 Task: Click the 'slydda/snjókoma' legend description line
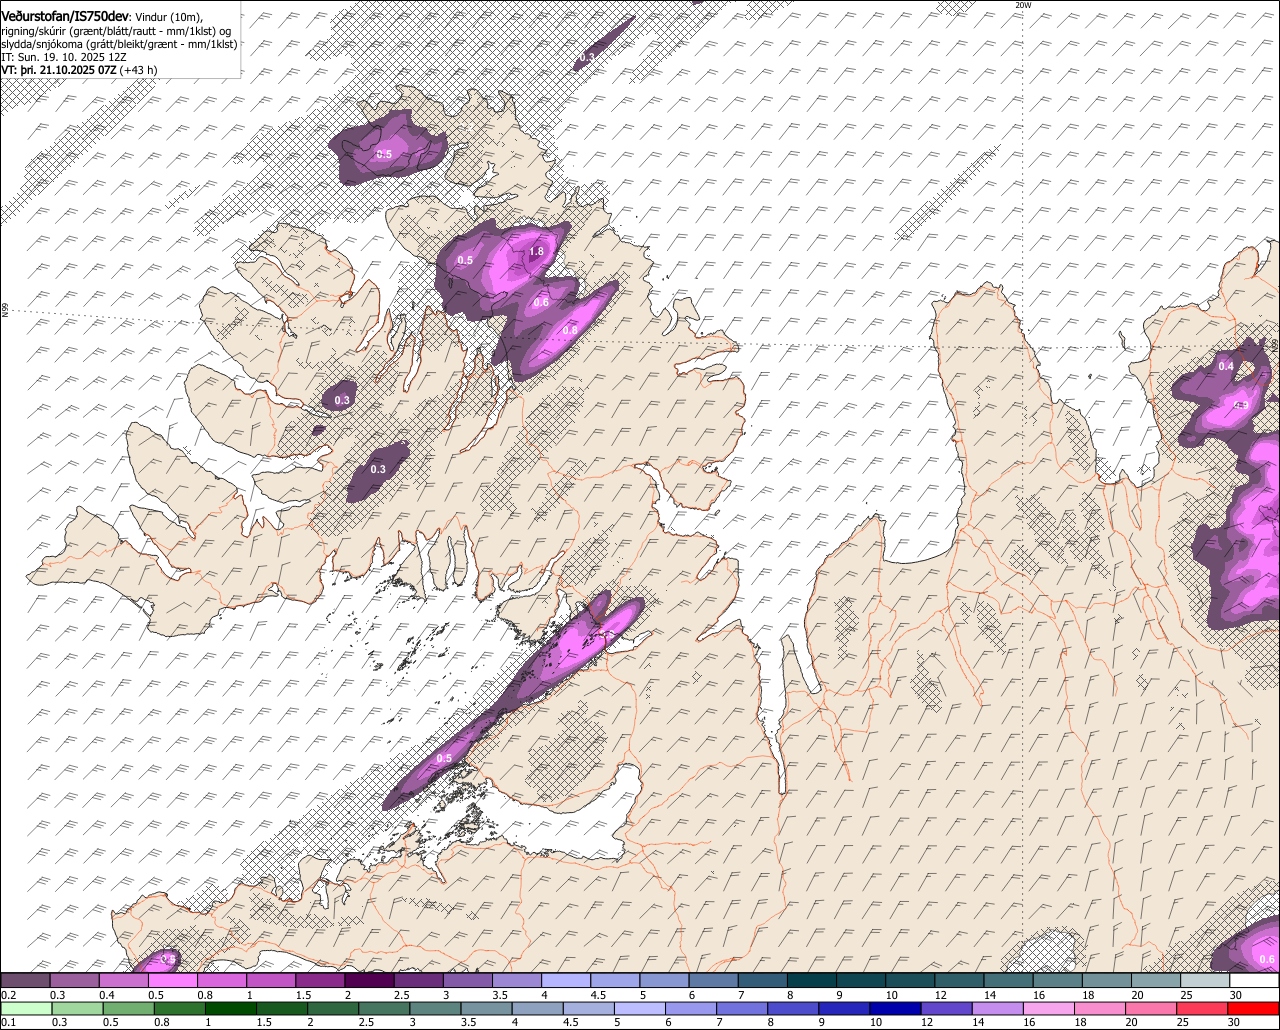[119, 44]
